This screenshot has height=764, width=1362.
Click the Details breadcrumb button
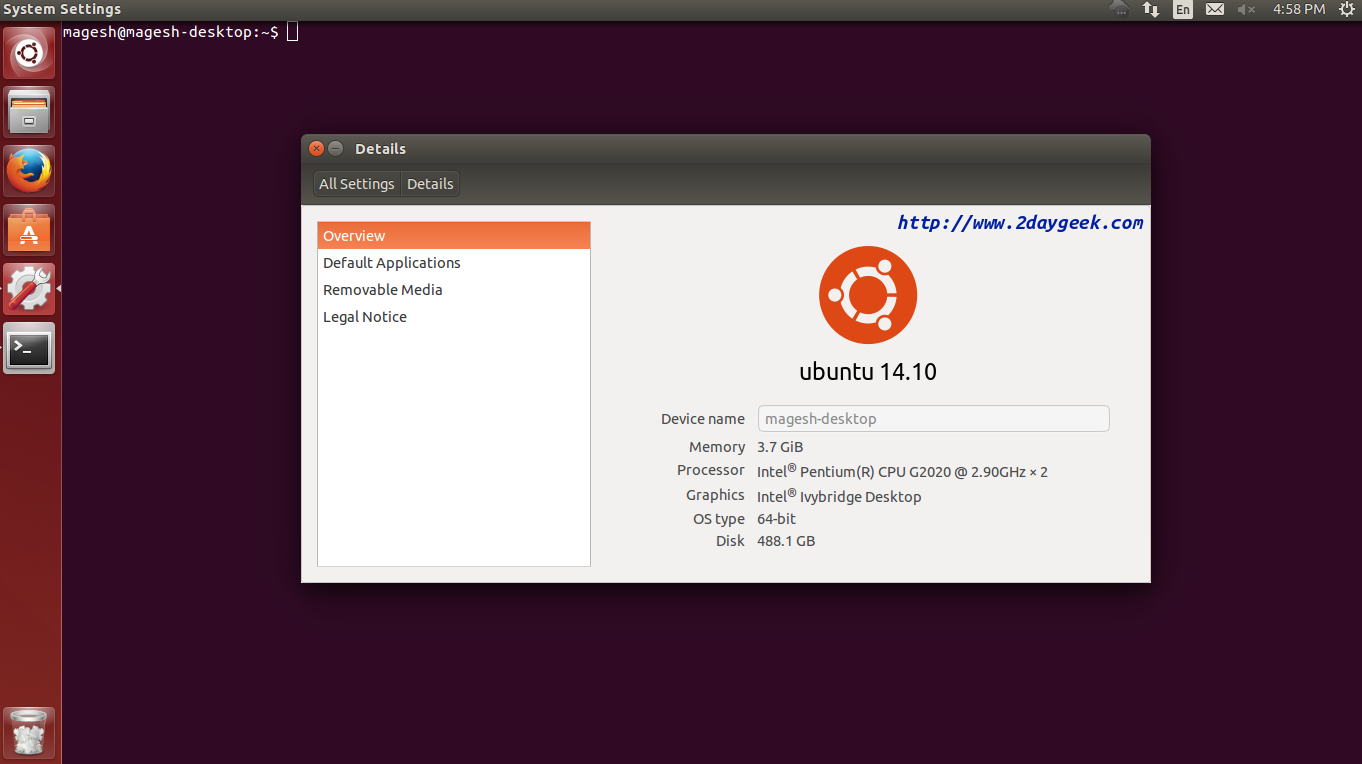tap(430, 184)
